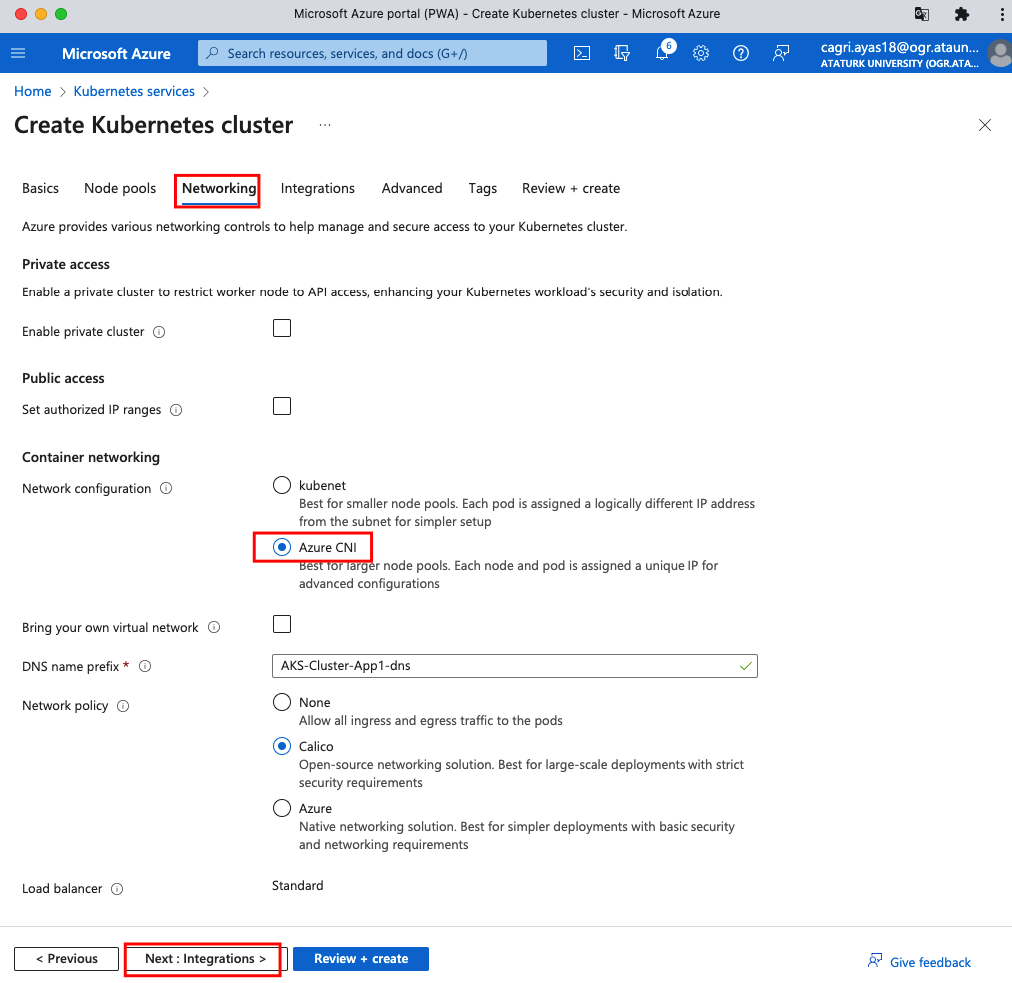This screenshot has height=983, width=1012.
Task: Open Kubernetes services breadcrumb link
Action: tap(134, 91)
